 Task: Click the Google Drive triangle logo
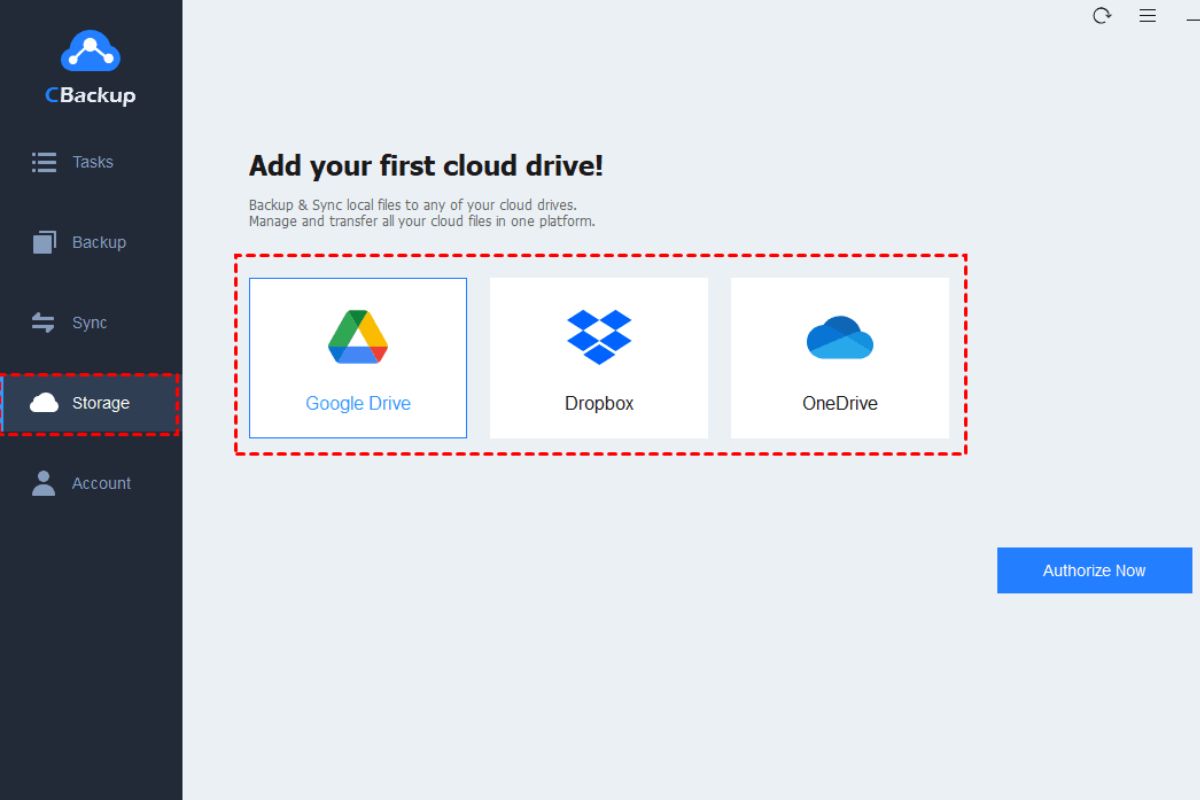pos(358,337)
